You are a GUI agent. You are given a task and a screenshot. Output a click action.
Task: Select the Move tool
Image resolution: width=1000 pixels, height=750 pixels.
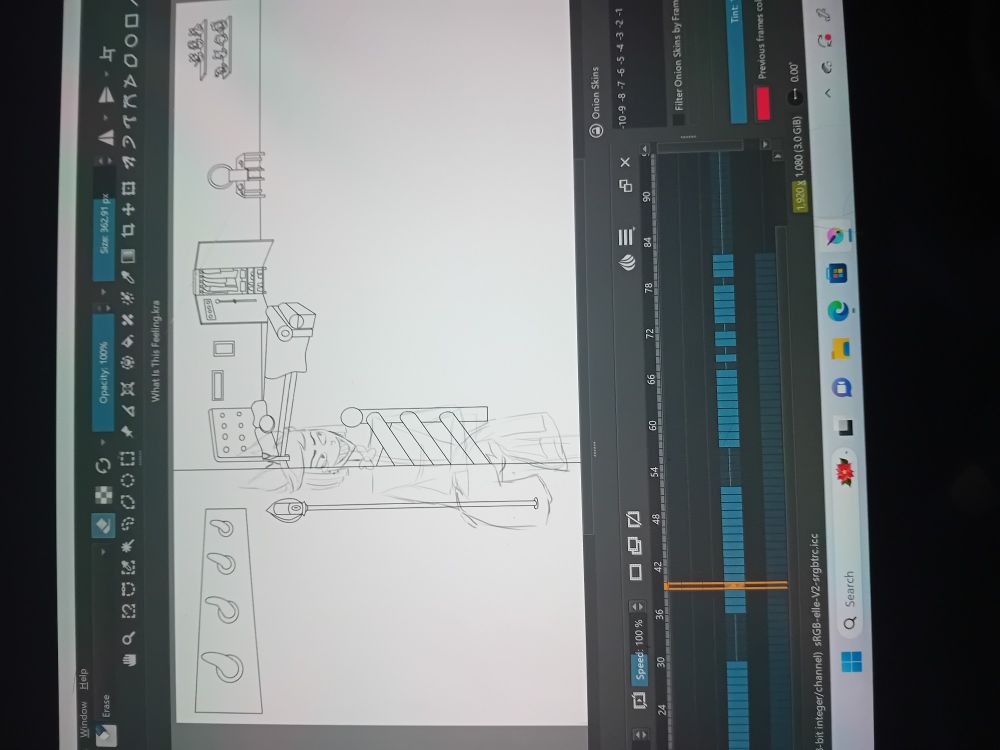129,210
